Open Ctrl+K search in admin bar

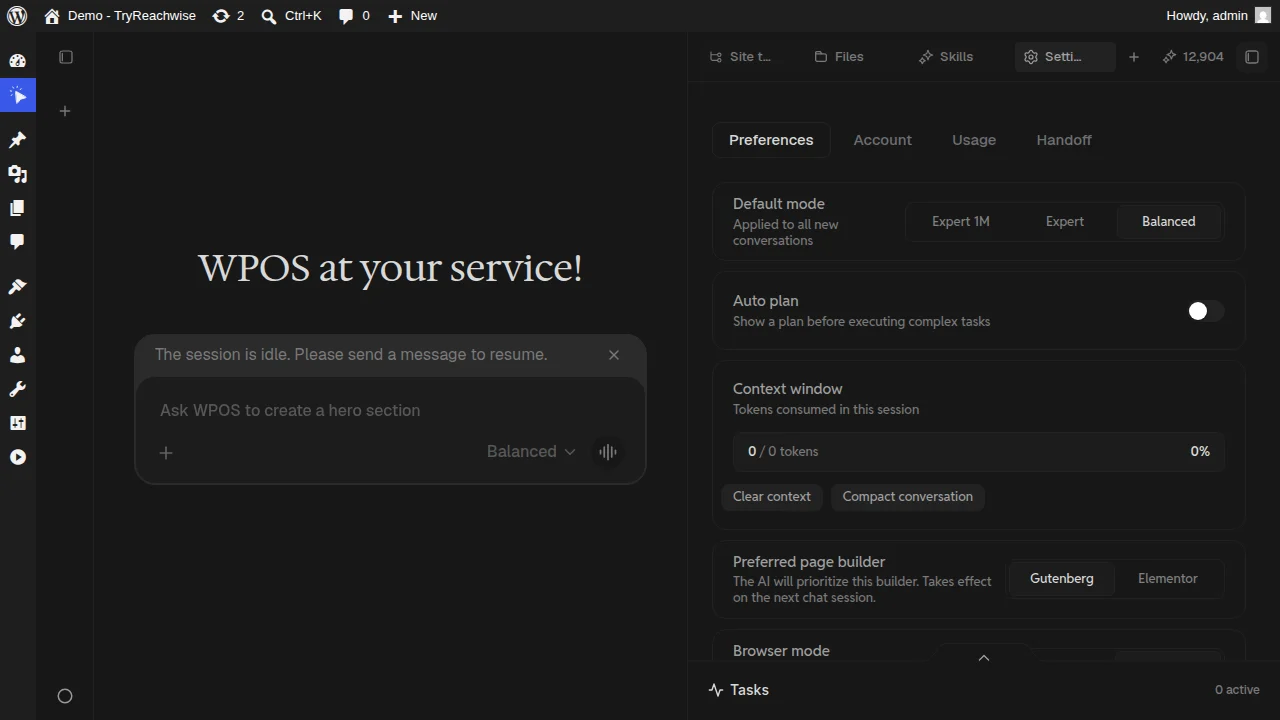(x=291, y=16)
